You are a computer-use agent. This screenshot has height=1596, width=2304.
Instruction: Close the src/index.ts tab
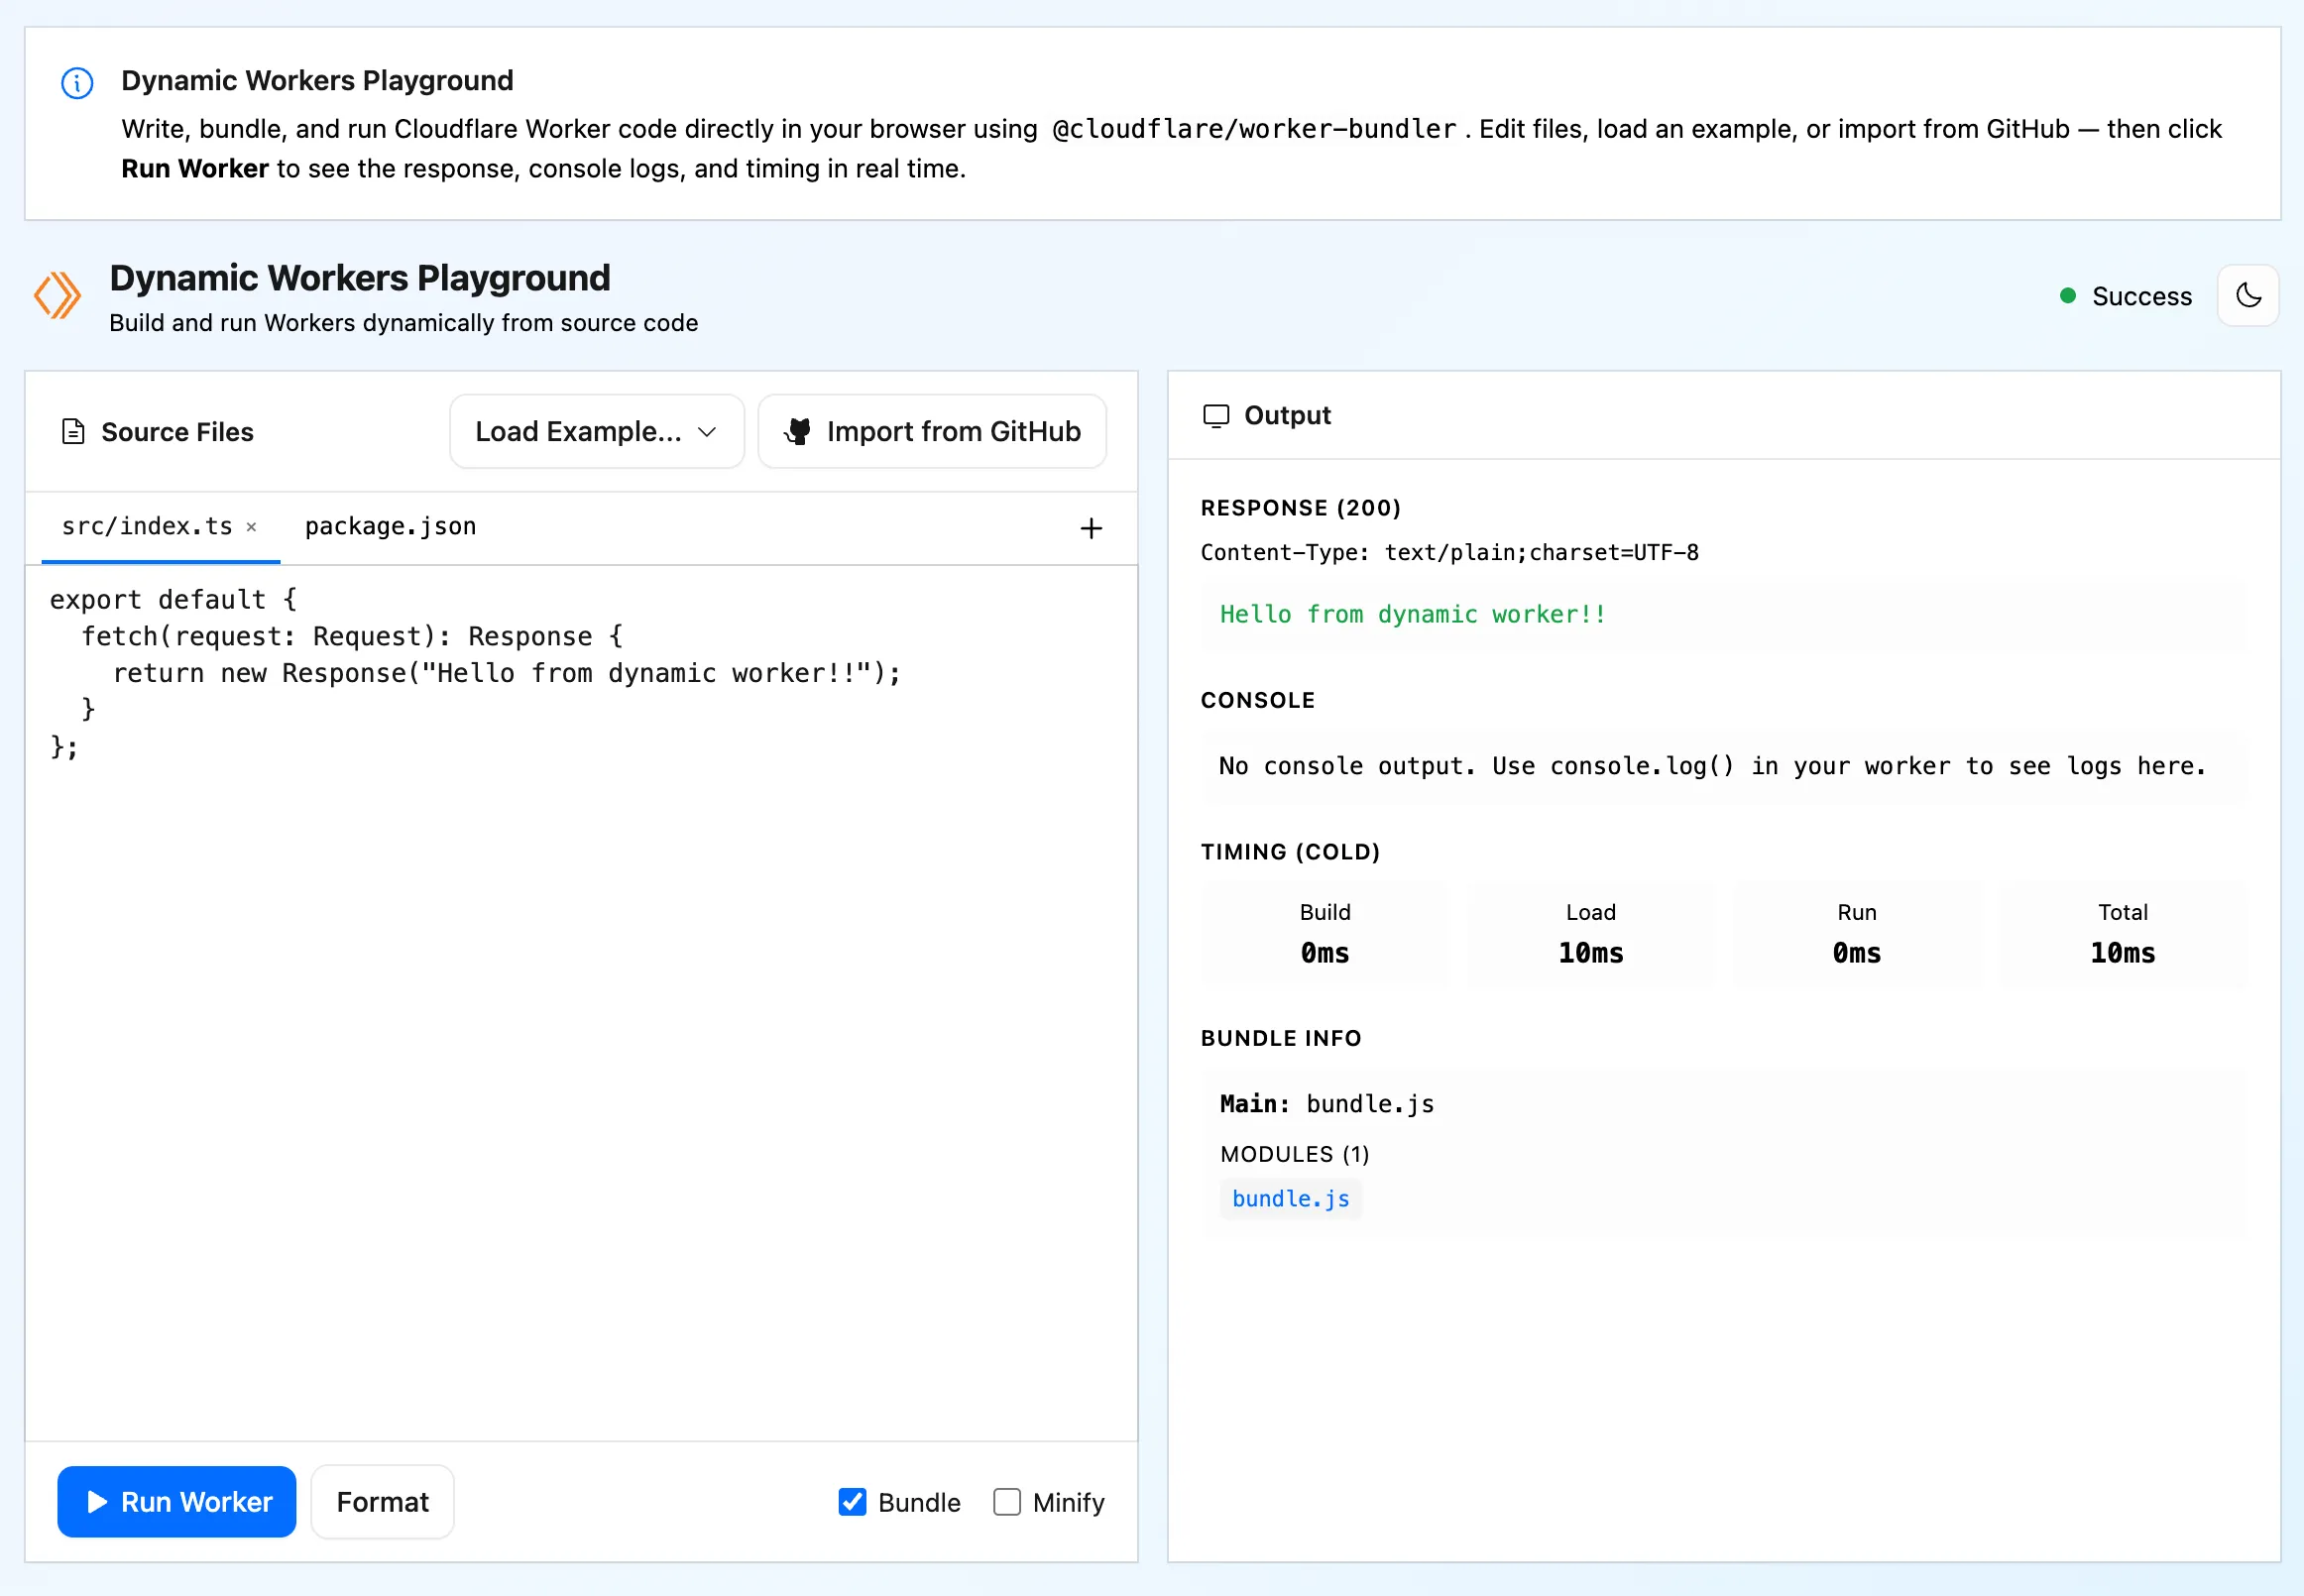click(252, 527)
